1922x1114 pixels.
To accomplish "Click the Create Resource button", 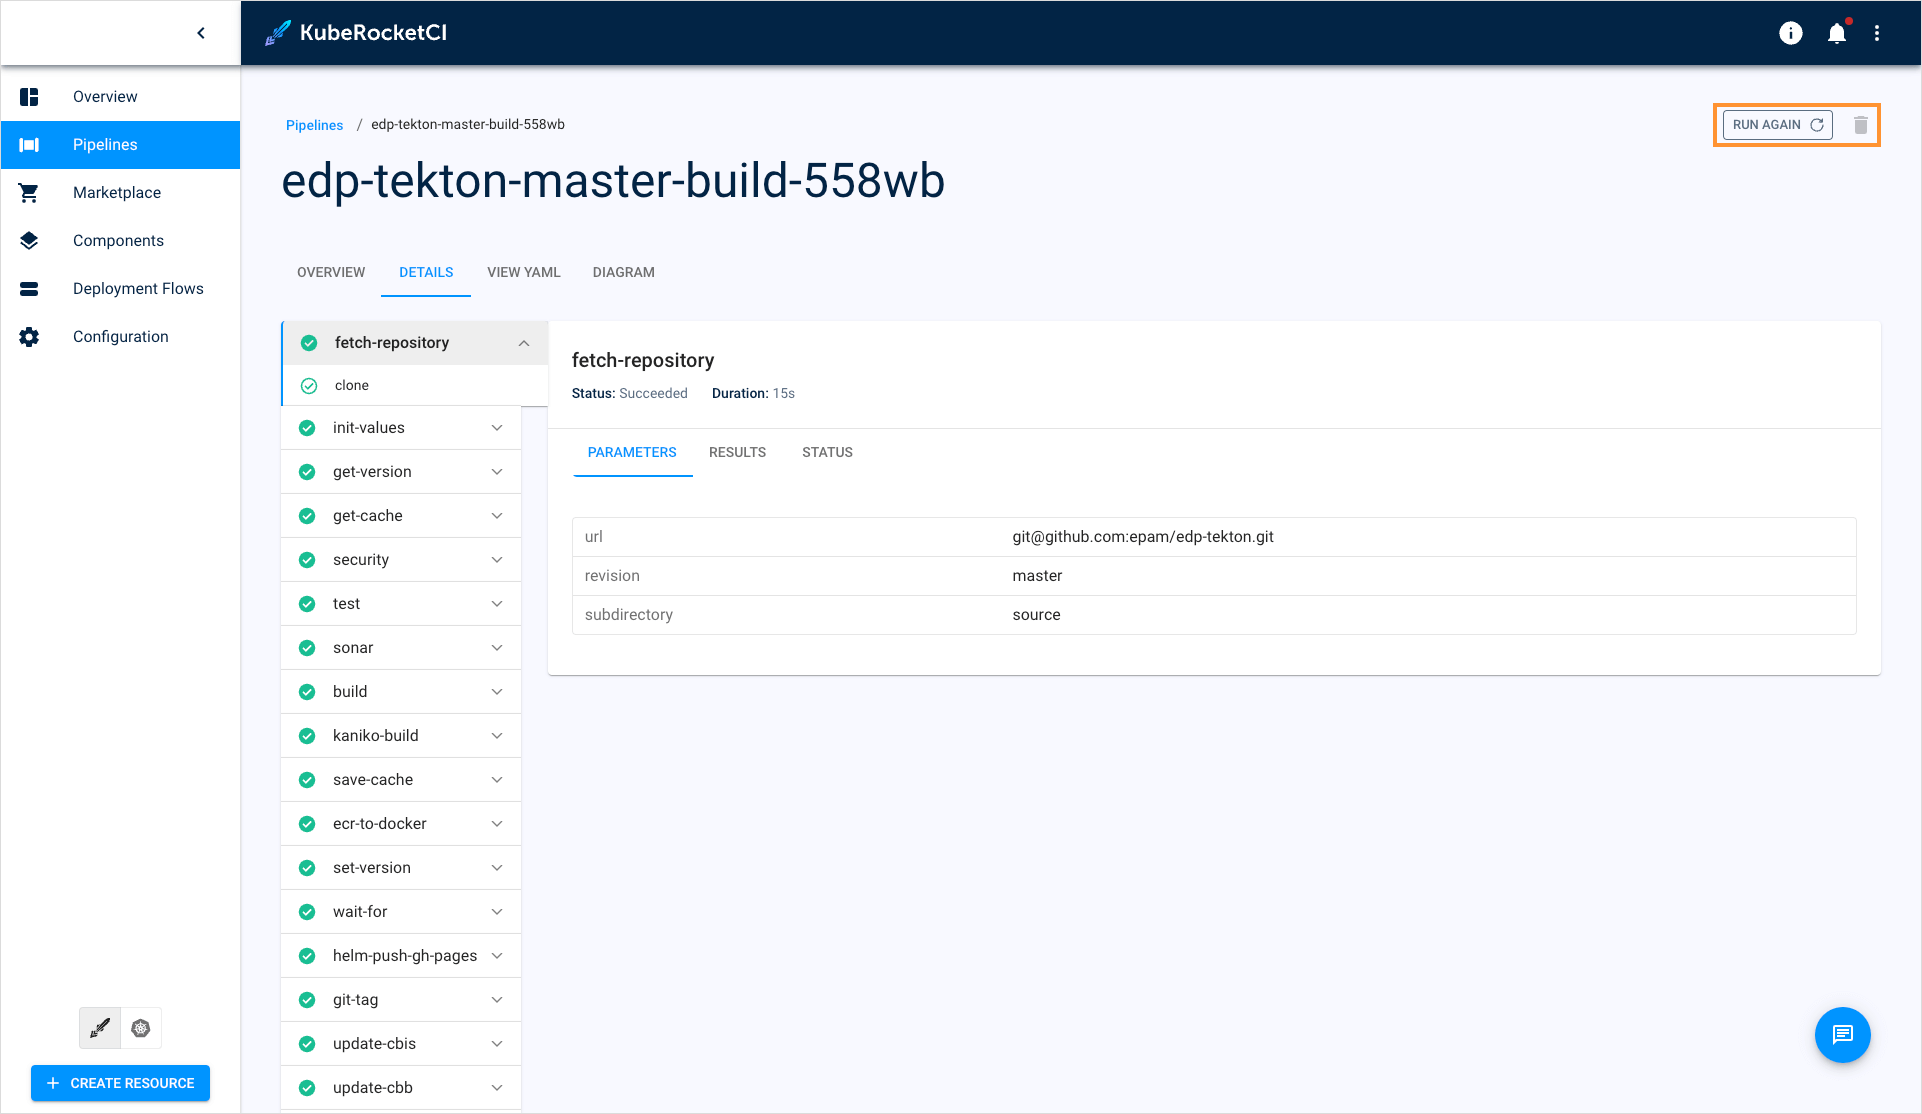I will (120, 1083).
